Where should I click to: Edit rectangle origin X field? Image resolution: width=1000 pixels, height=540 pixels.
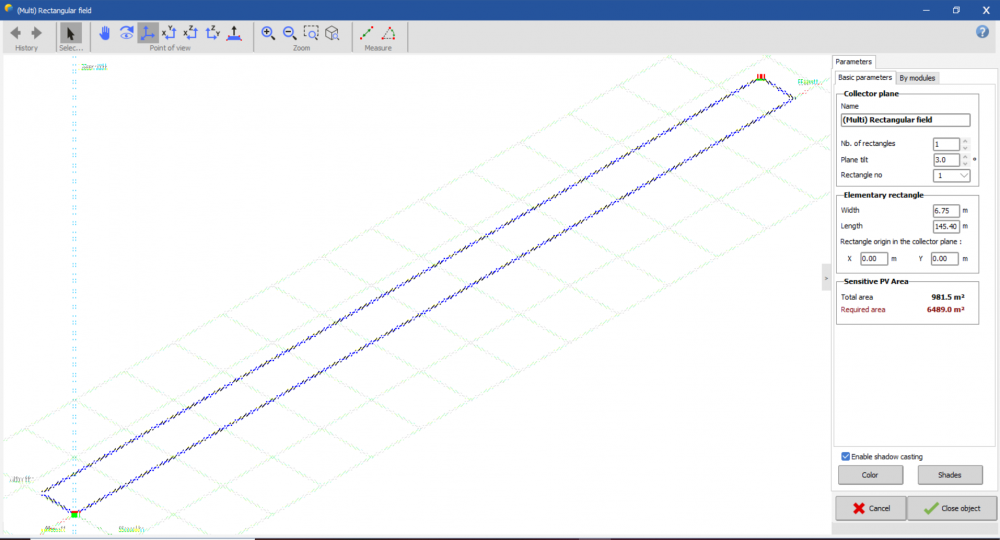[874, 258]
